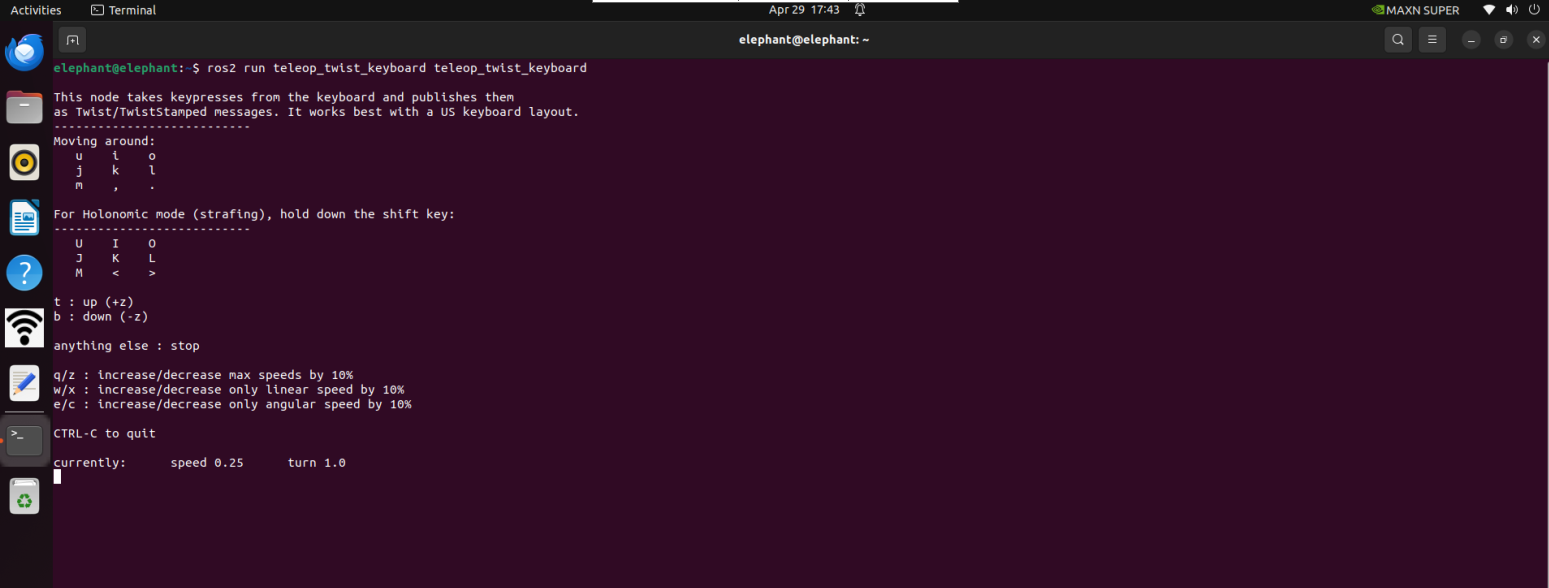The image size is (1549, 588).
Task: Open Thunderbird mail from the dock
Action: point(24,52)
